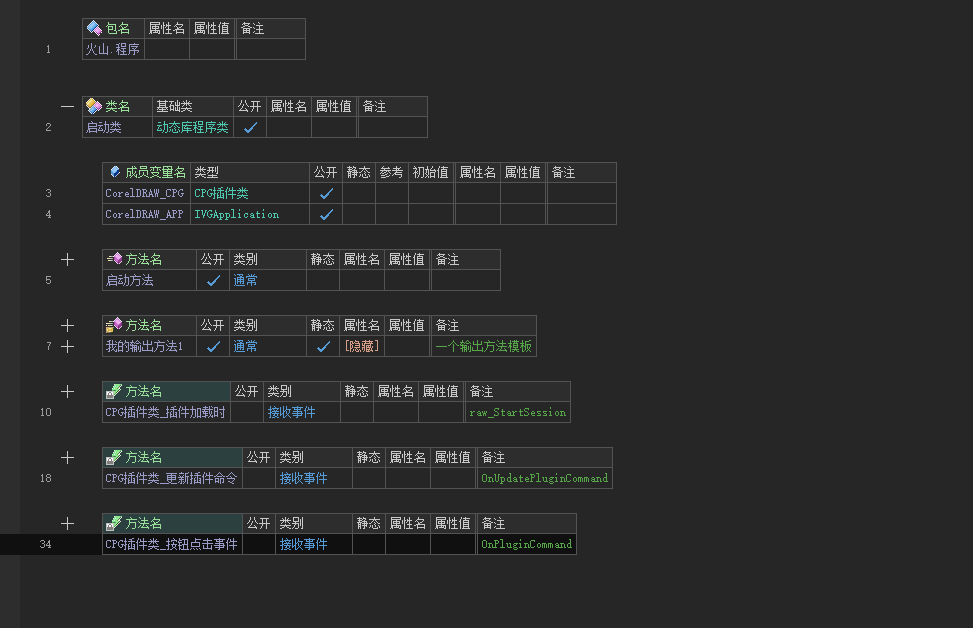
Task: Click the event icon above CPG插件类_插件加载时
Action: pos(114,391)
